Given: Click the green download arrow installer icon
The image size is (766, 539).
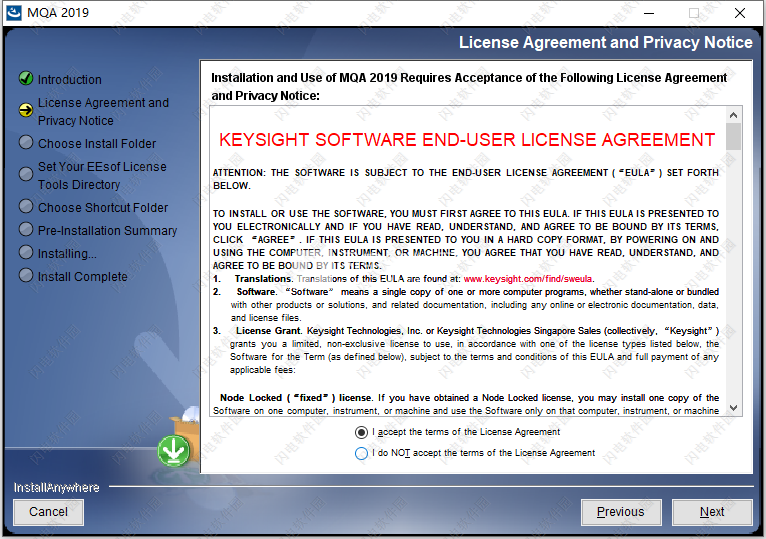Looking at the screenshot, I should coord(173,450).
